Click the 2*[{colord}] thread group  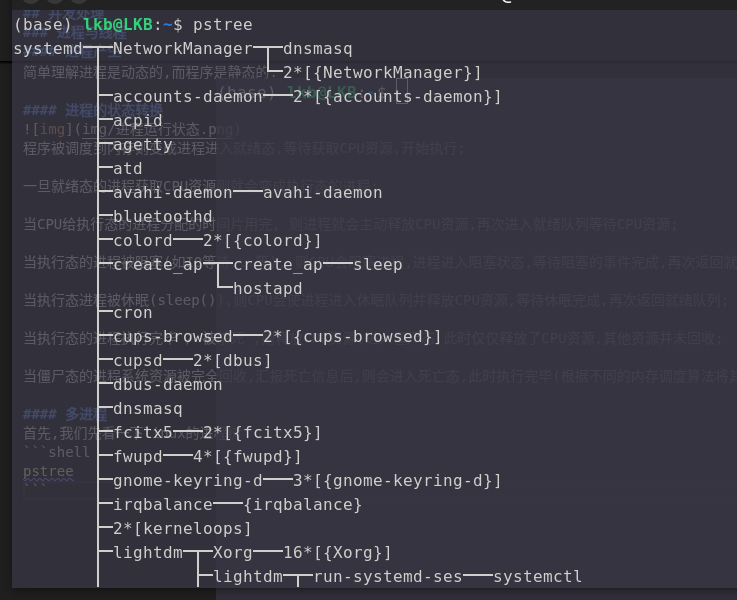pos(262,241)
